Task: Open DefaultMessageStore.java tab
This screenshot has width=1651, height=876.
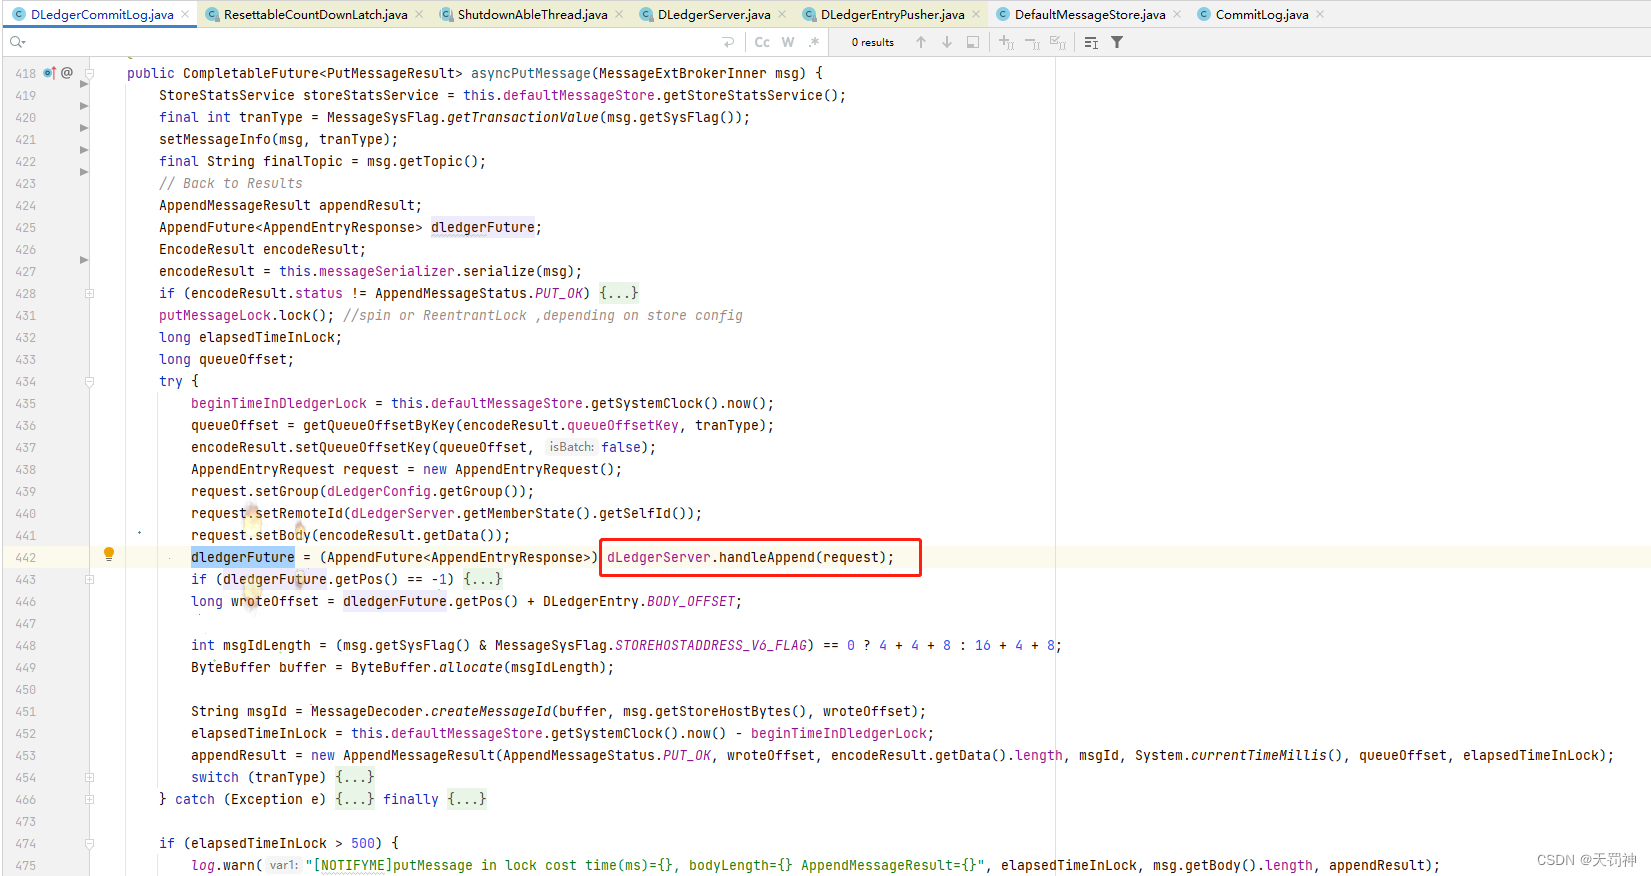Action: (1090, 14)
